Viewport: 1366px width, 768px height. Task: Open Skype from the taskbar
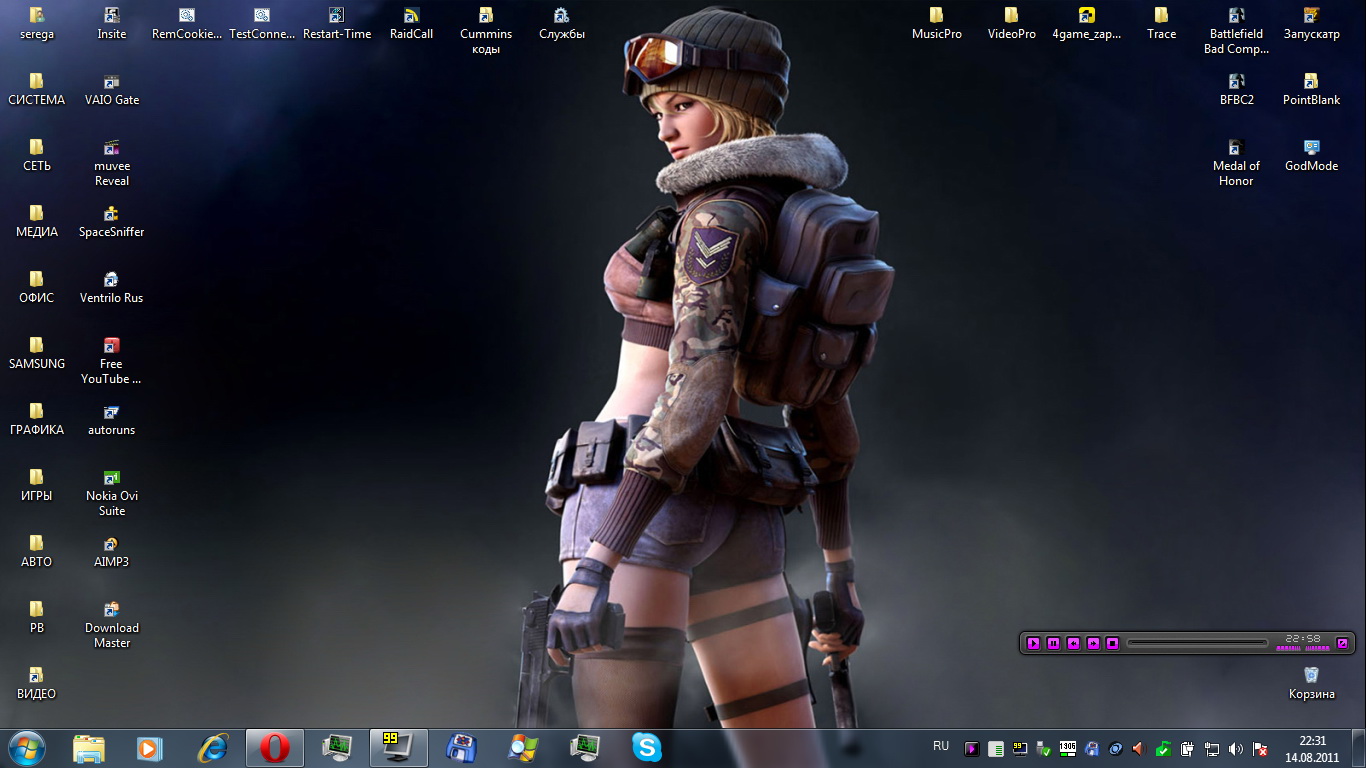[x=646, y=748]
